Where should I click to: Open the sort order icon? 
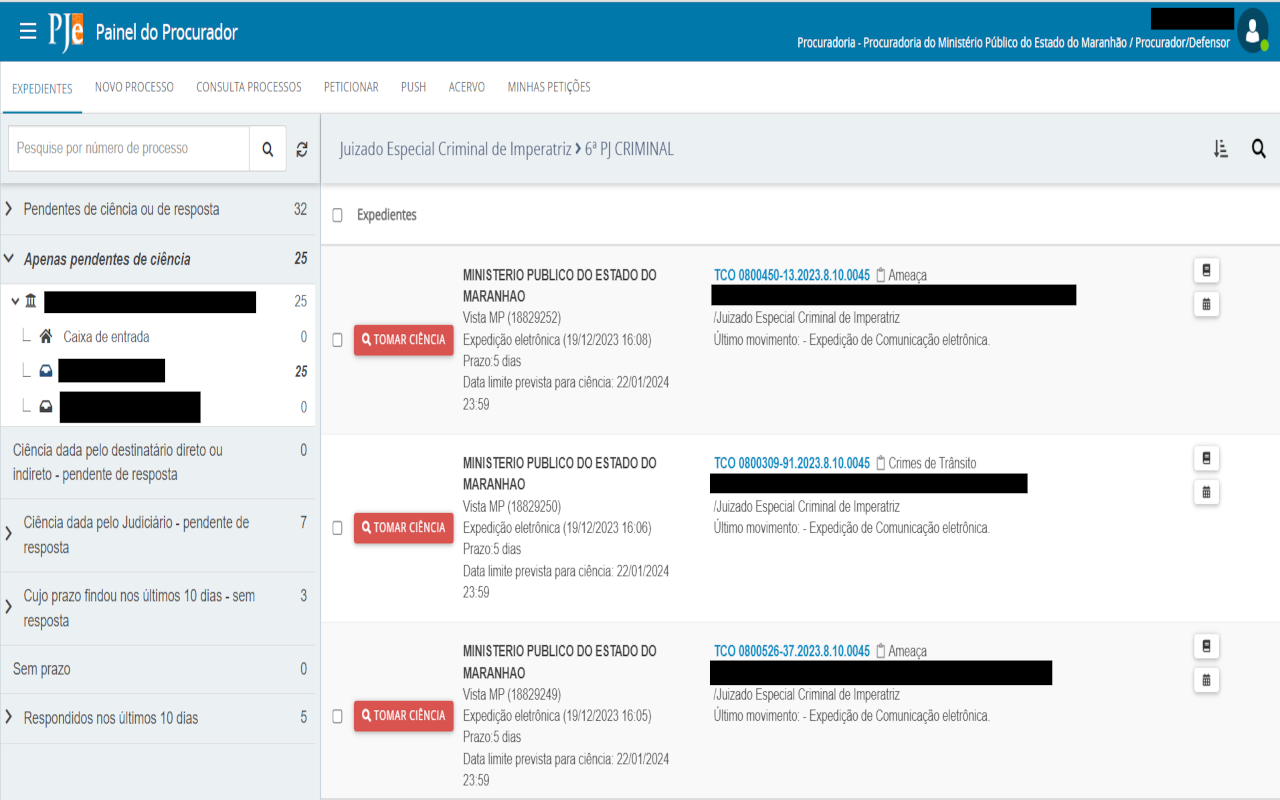pyautogui.click(x=1220, y=149)
